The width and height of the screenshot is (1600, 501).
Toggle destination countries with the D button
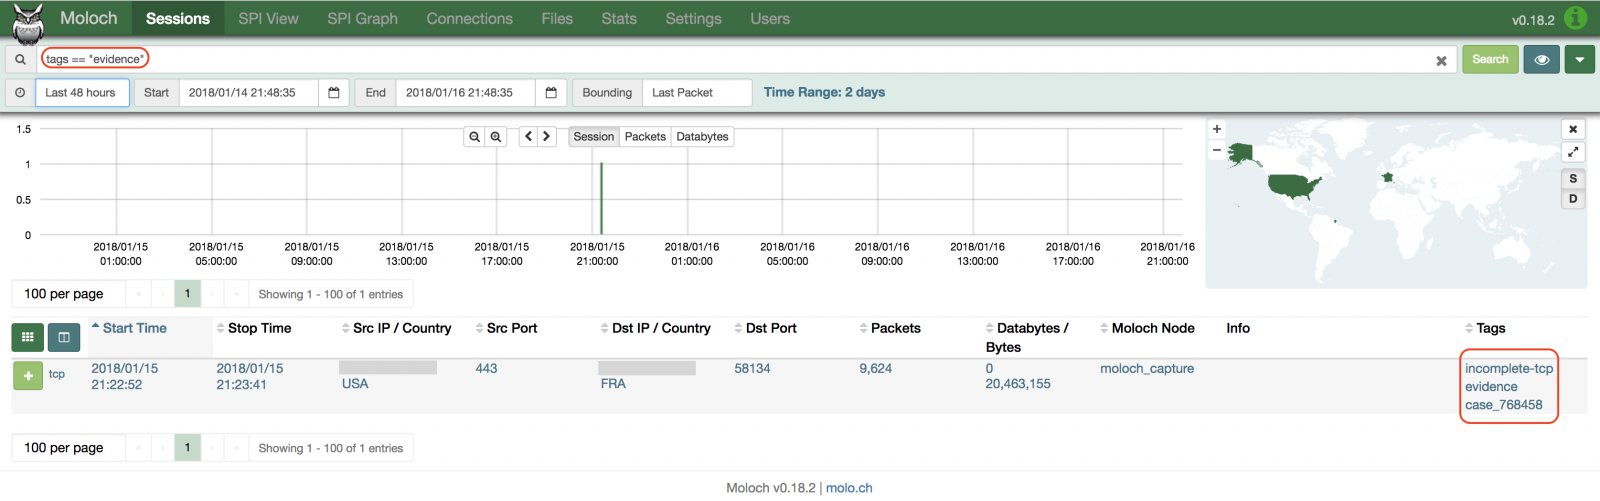1573,198
